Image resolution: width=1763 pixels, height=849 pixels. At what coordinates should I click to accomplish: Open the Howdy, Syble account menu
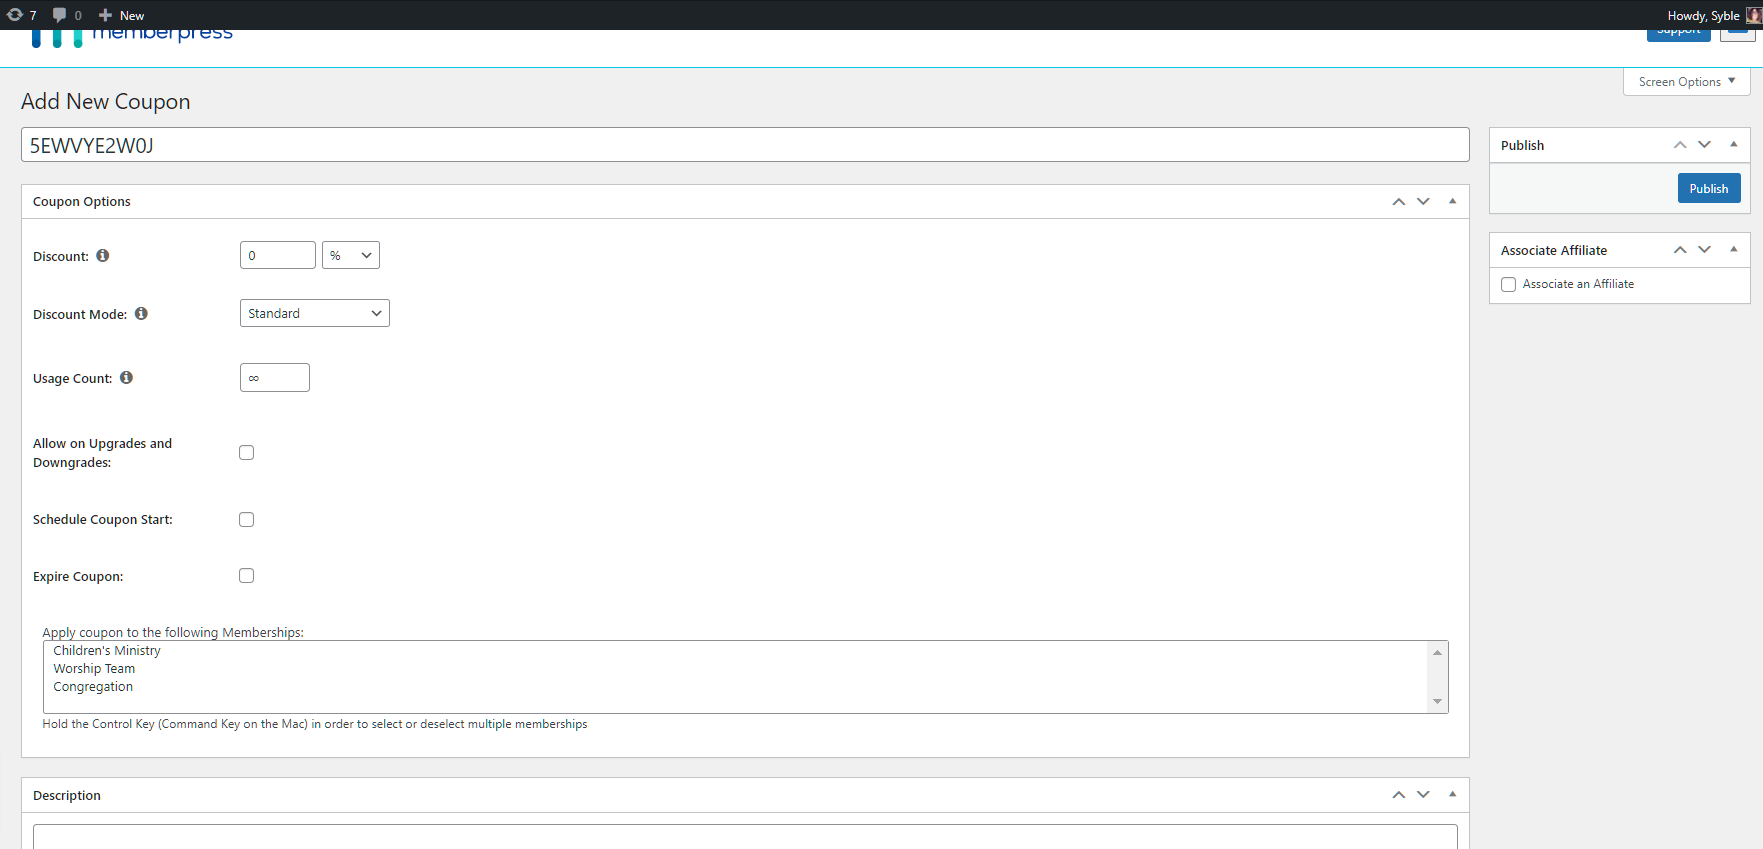click(x=1702, y=15)
